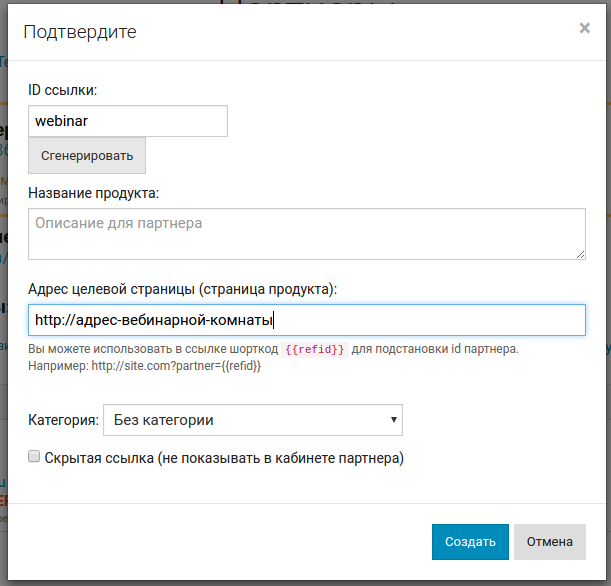Click the example URL http://site.com?partner={{refid}}
611x586 pixels.
tap(176, 366)
